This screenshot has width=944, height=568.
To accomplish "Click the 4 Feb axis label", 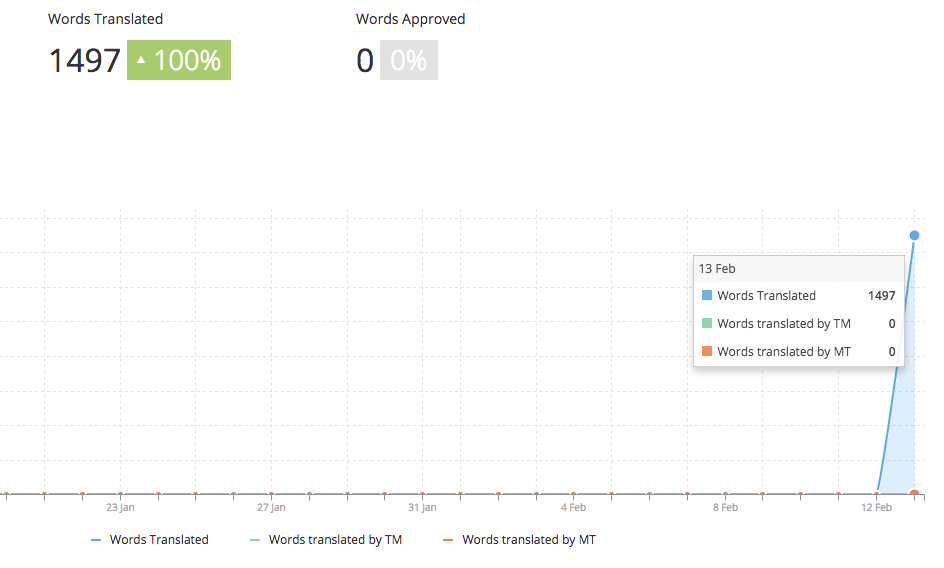I will (x=573, y=507).
